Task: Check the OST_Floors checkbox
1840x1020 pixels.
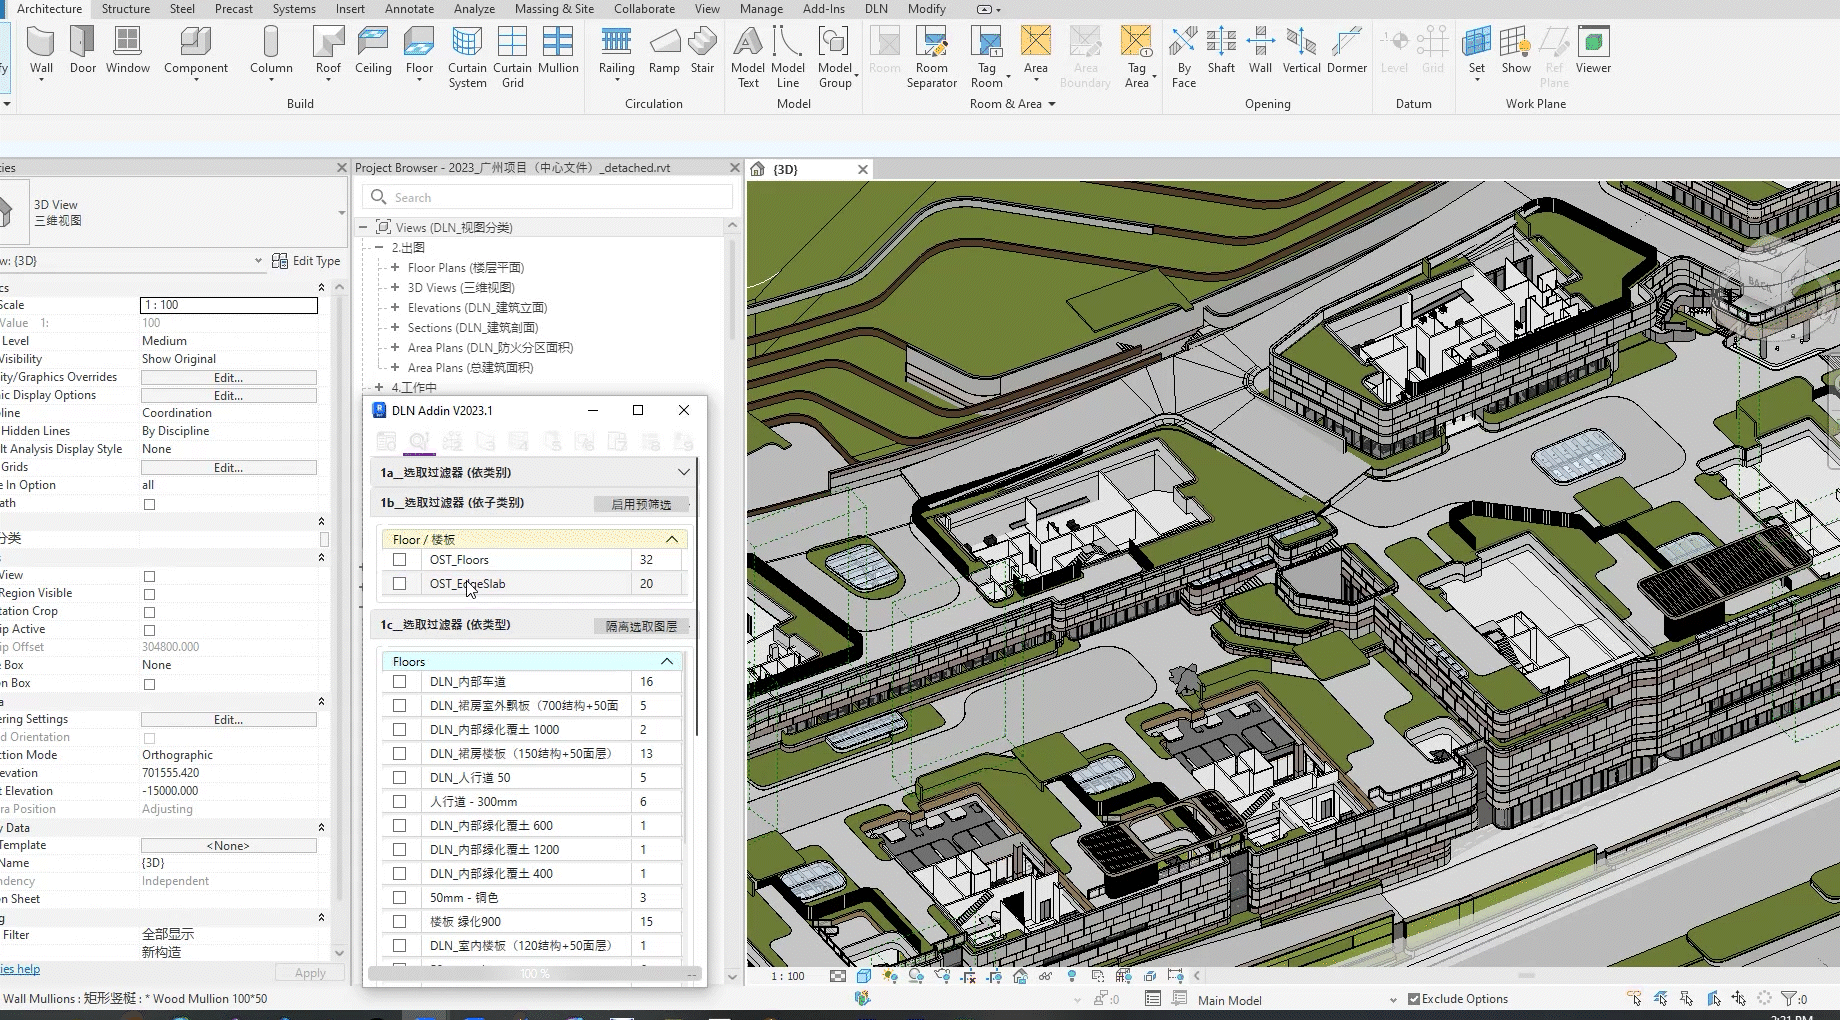Action: 400,560
